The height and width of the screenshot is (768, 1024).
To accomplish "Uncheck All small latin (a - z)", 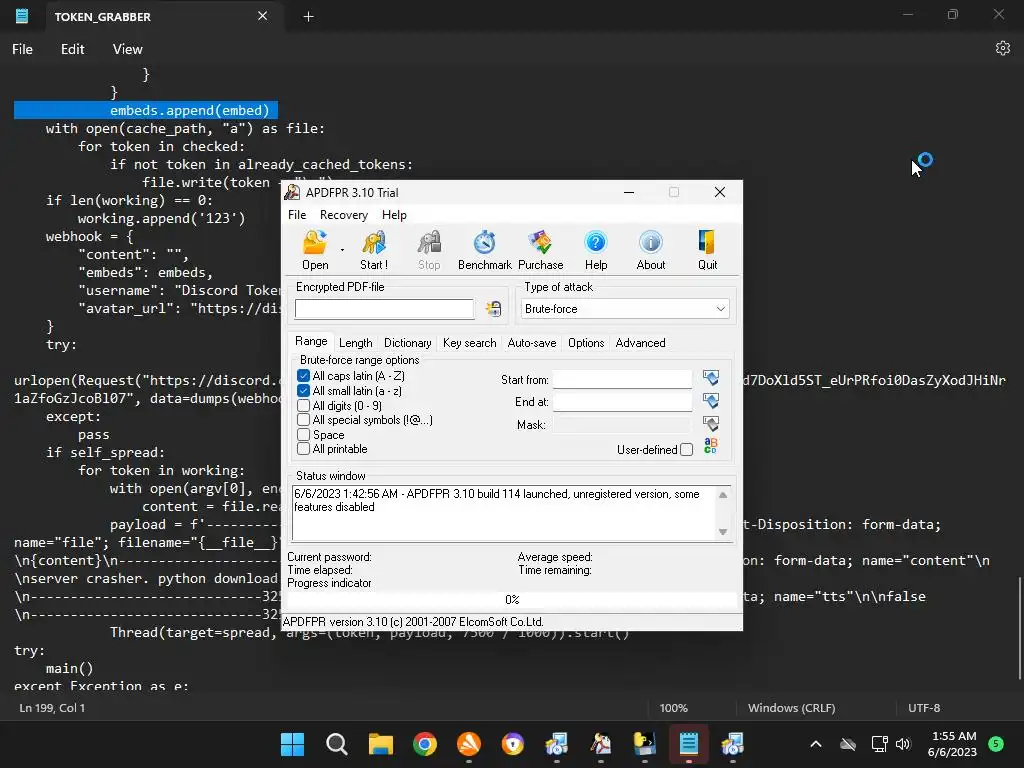I will (303, 391).
